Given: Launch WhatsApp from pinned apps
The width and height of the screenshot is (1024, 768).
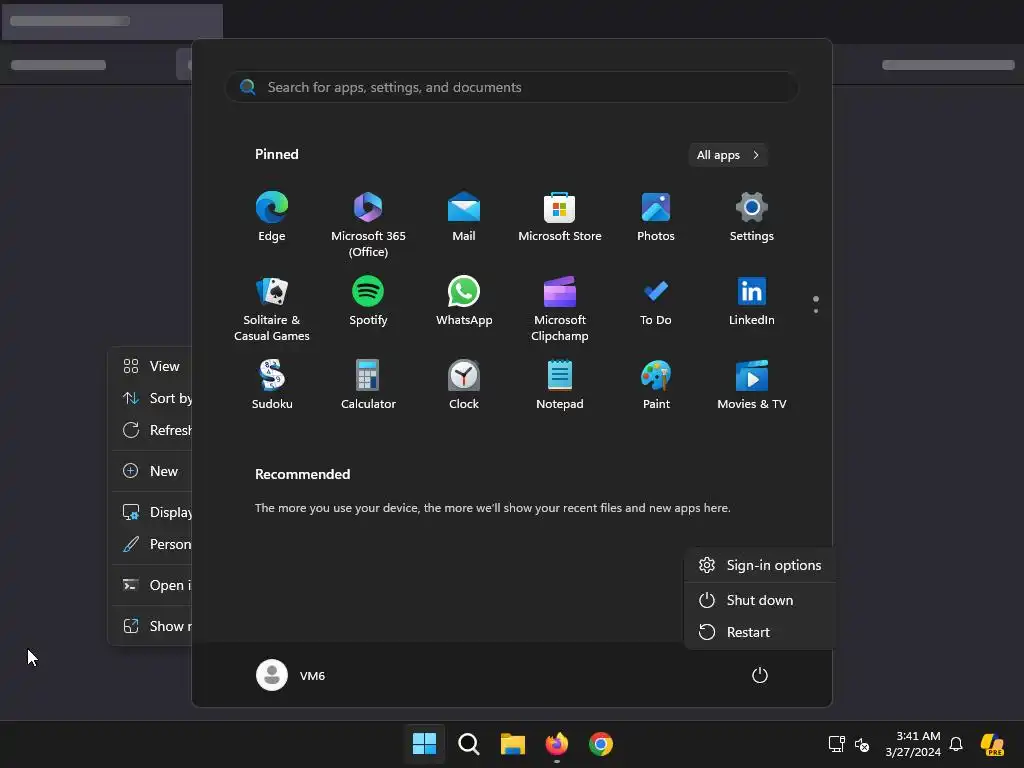Looking at the screenshot, I should point(464,302).
